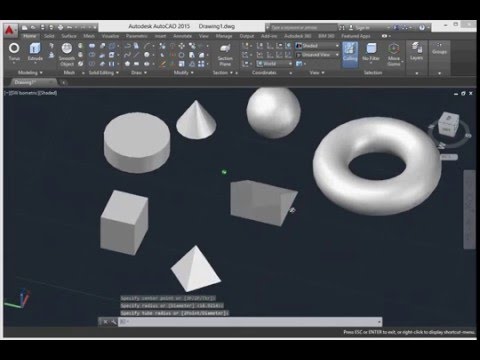Click the SW Isometric view label
The width and height of the screenshot is (480, 360).
(x=24, y=93)
